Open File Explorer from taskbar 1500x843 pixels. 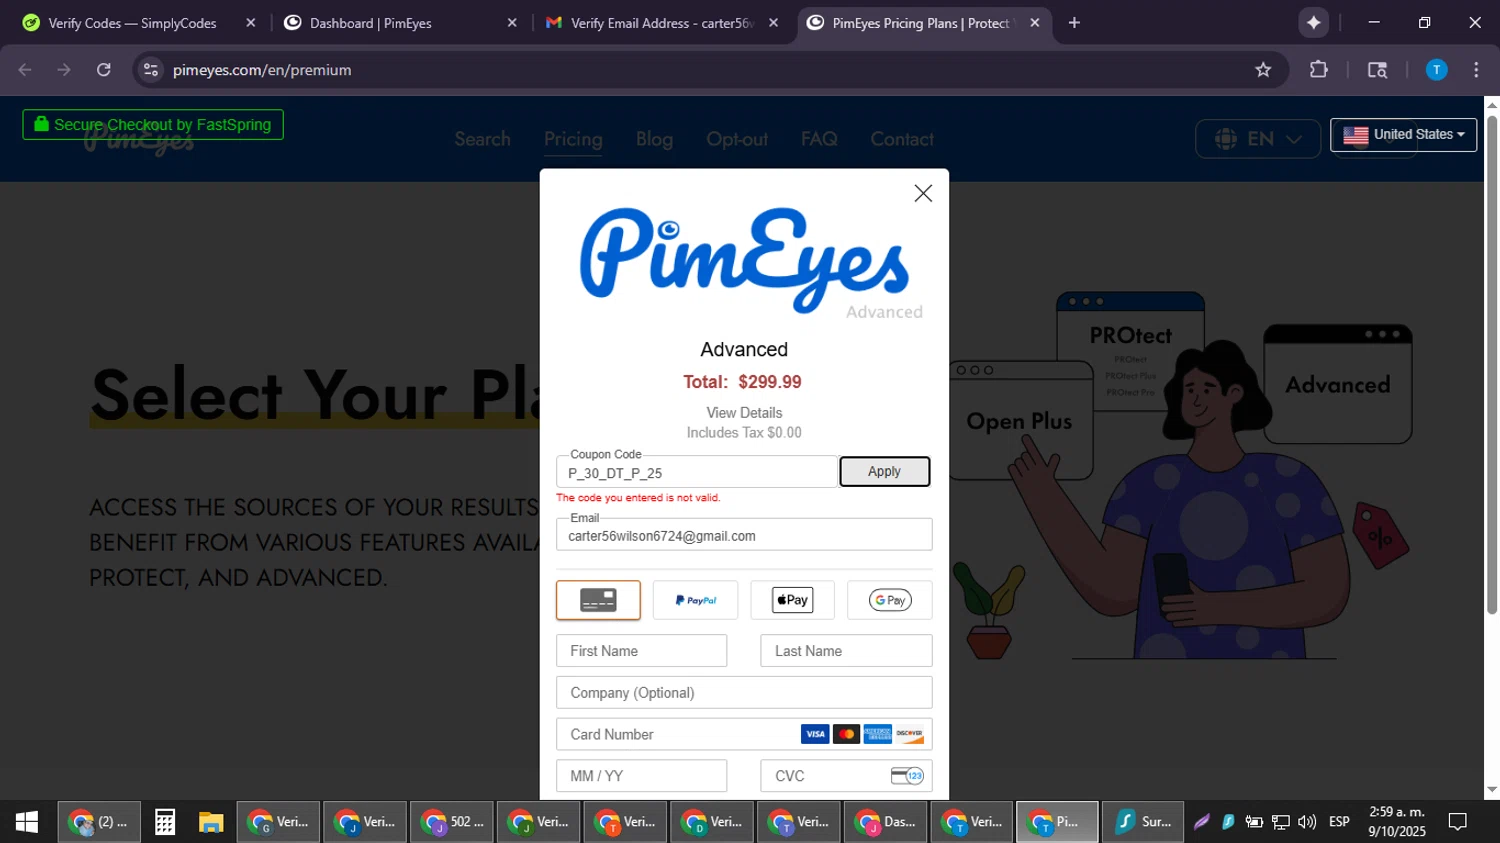tap(211, 822)
